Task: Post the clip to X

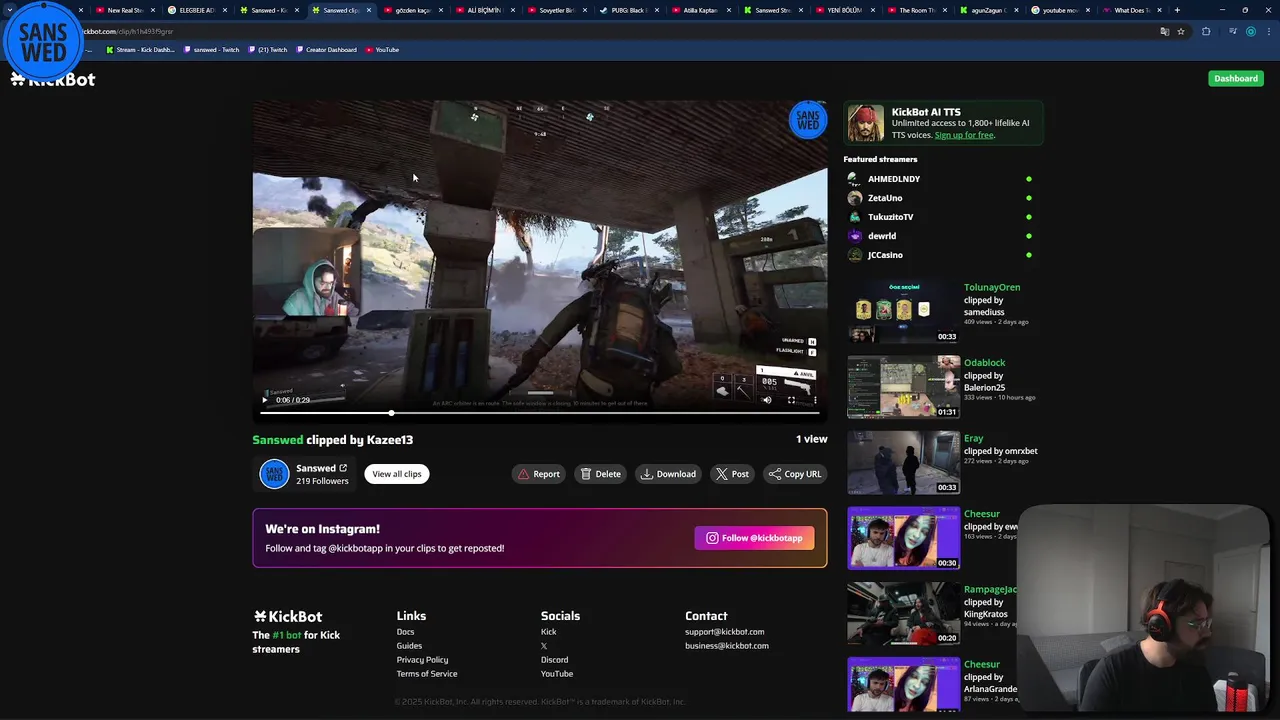Action: click(x=732, y=474)
